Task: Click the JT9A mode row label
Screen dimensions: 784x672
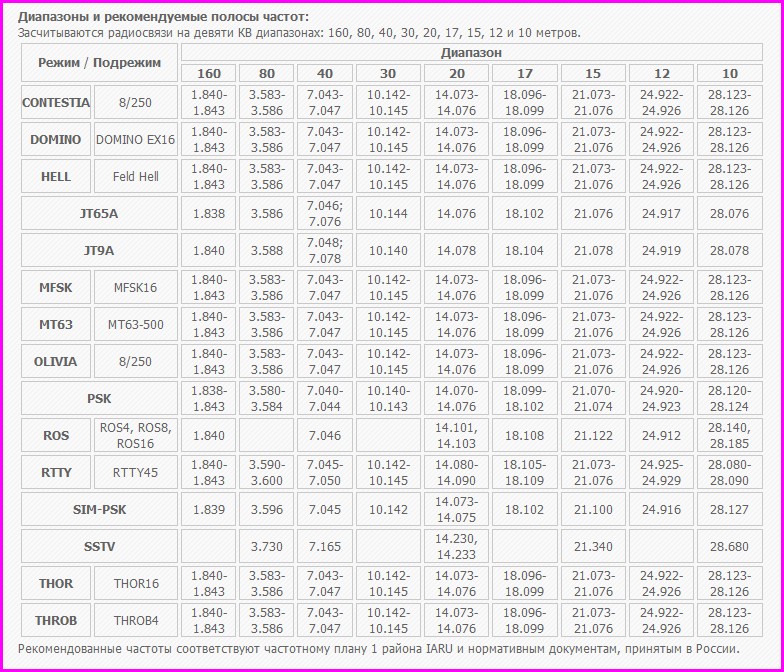Action: [99, 251]
